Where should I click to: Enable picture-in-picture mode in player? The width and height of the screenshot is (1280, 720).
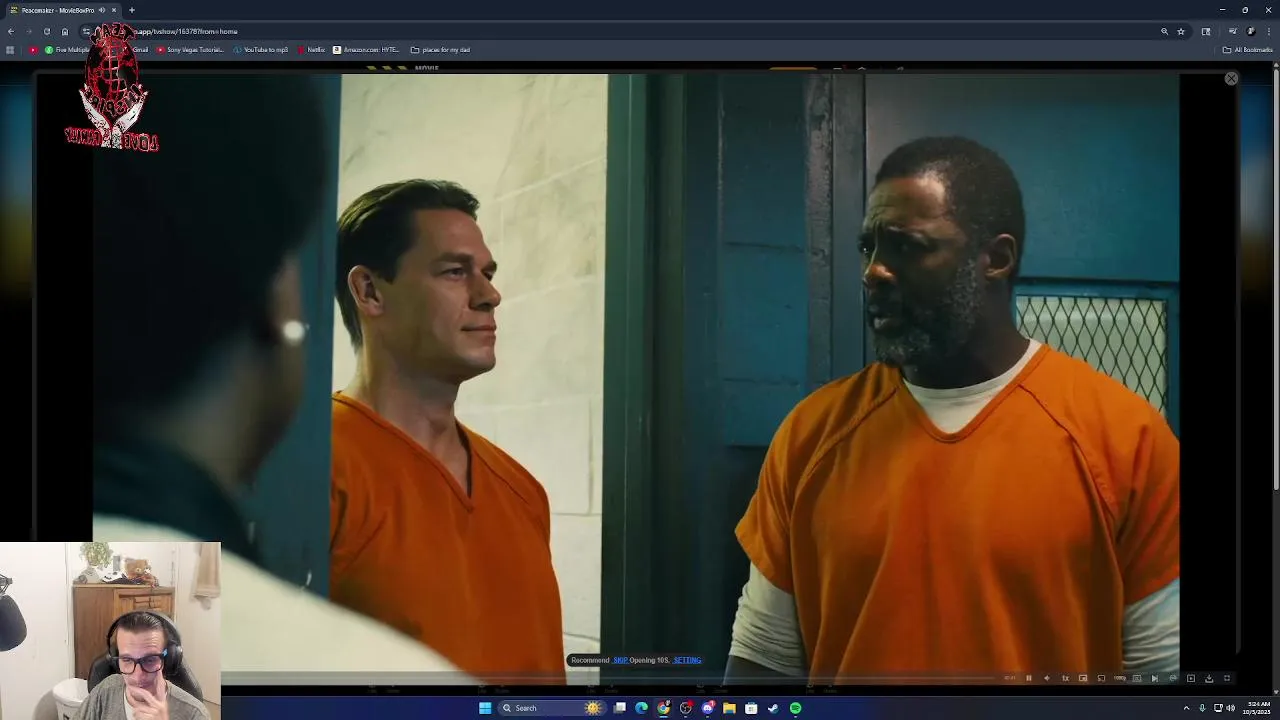1083,678
